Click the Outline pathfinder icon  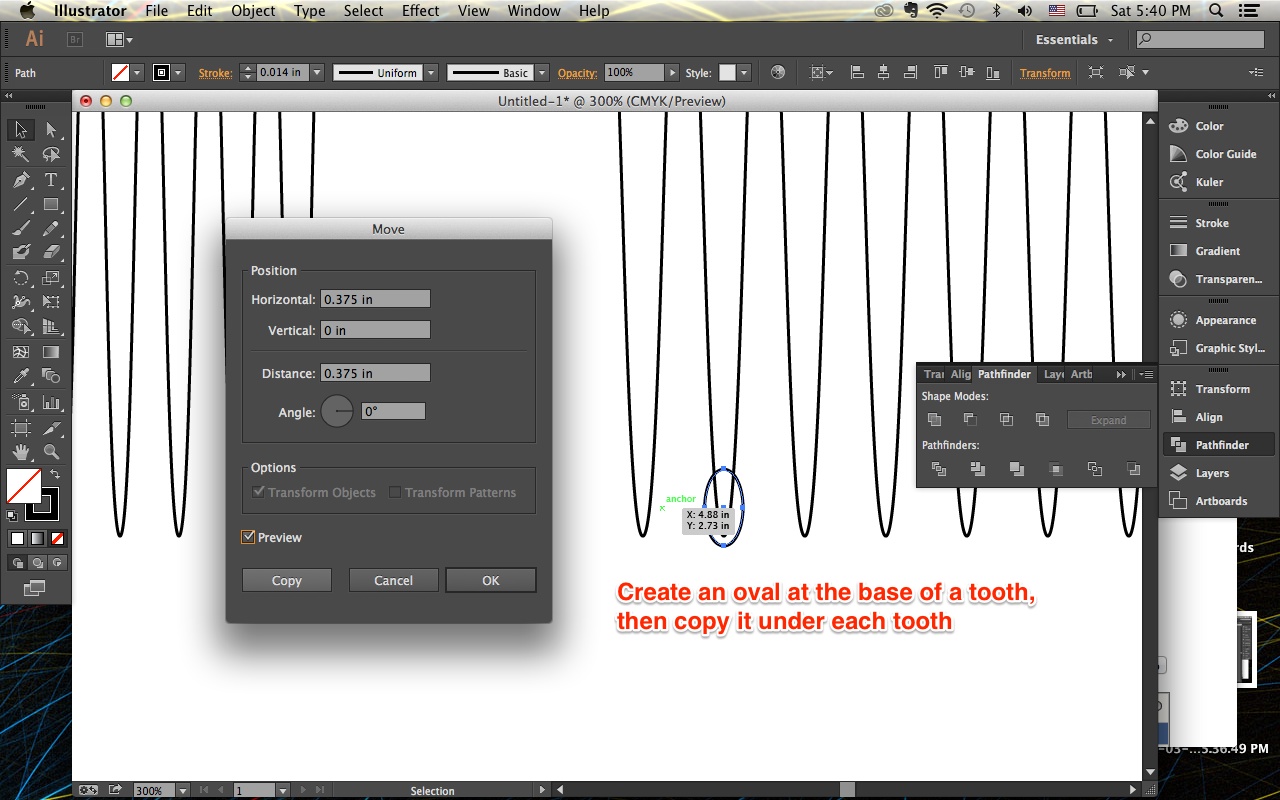pos(1094,468)
